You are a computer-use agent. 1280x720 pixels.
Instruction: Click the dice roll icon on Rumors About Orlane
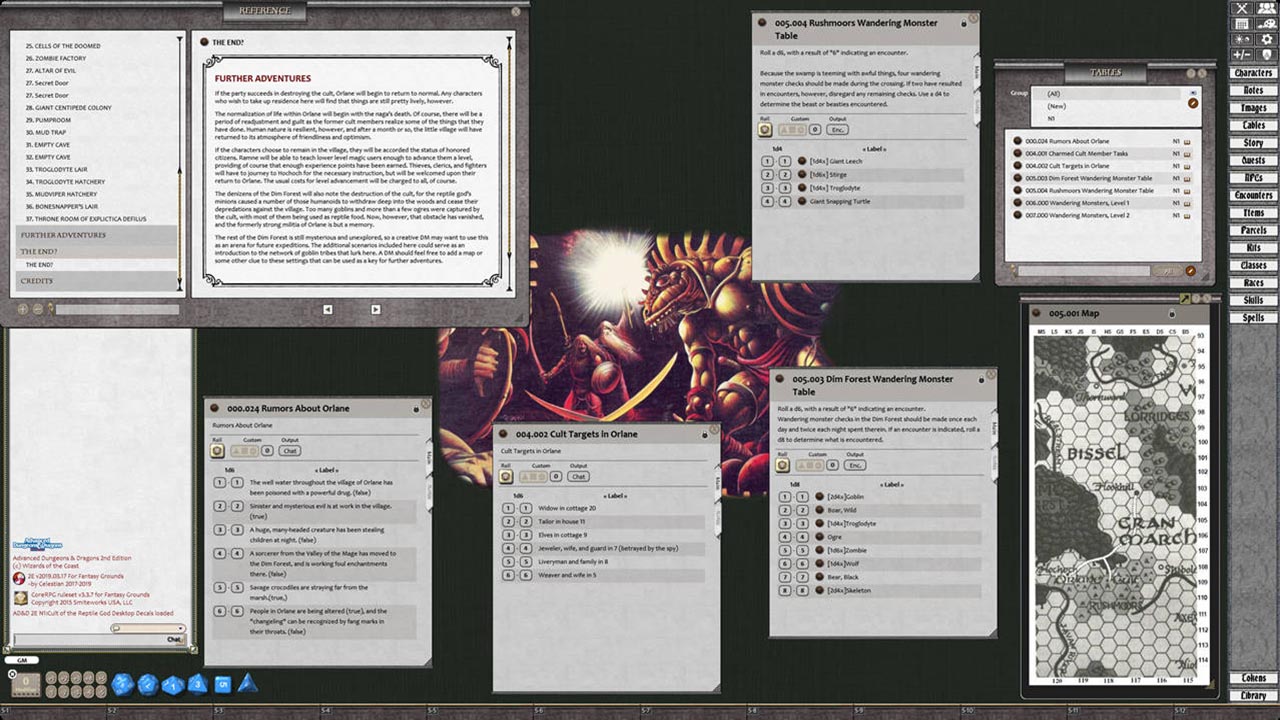coord(216,450)
